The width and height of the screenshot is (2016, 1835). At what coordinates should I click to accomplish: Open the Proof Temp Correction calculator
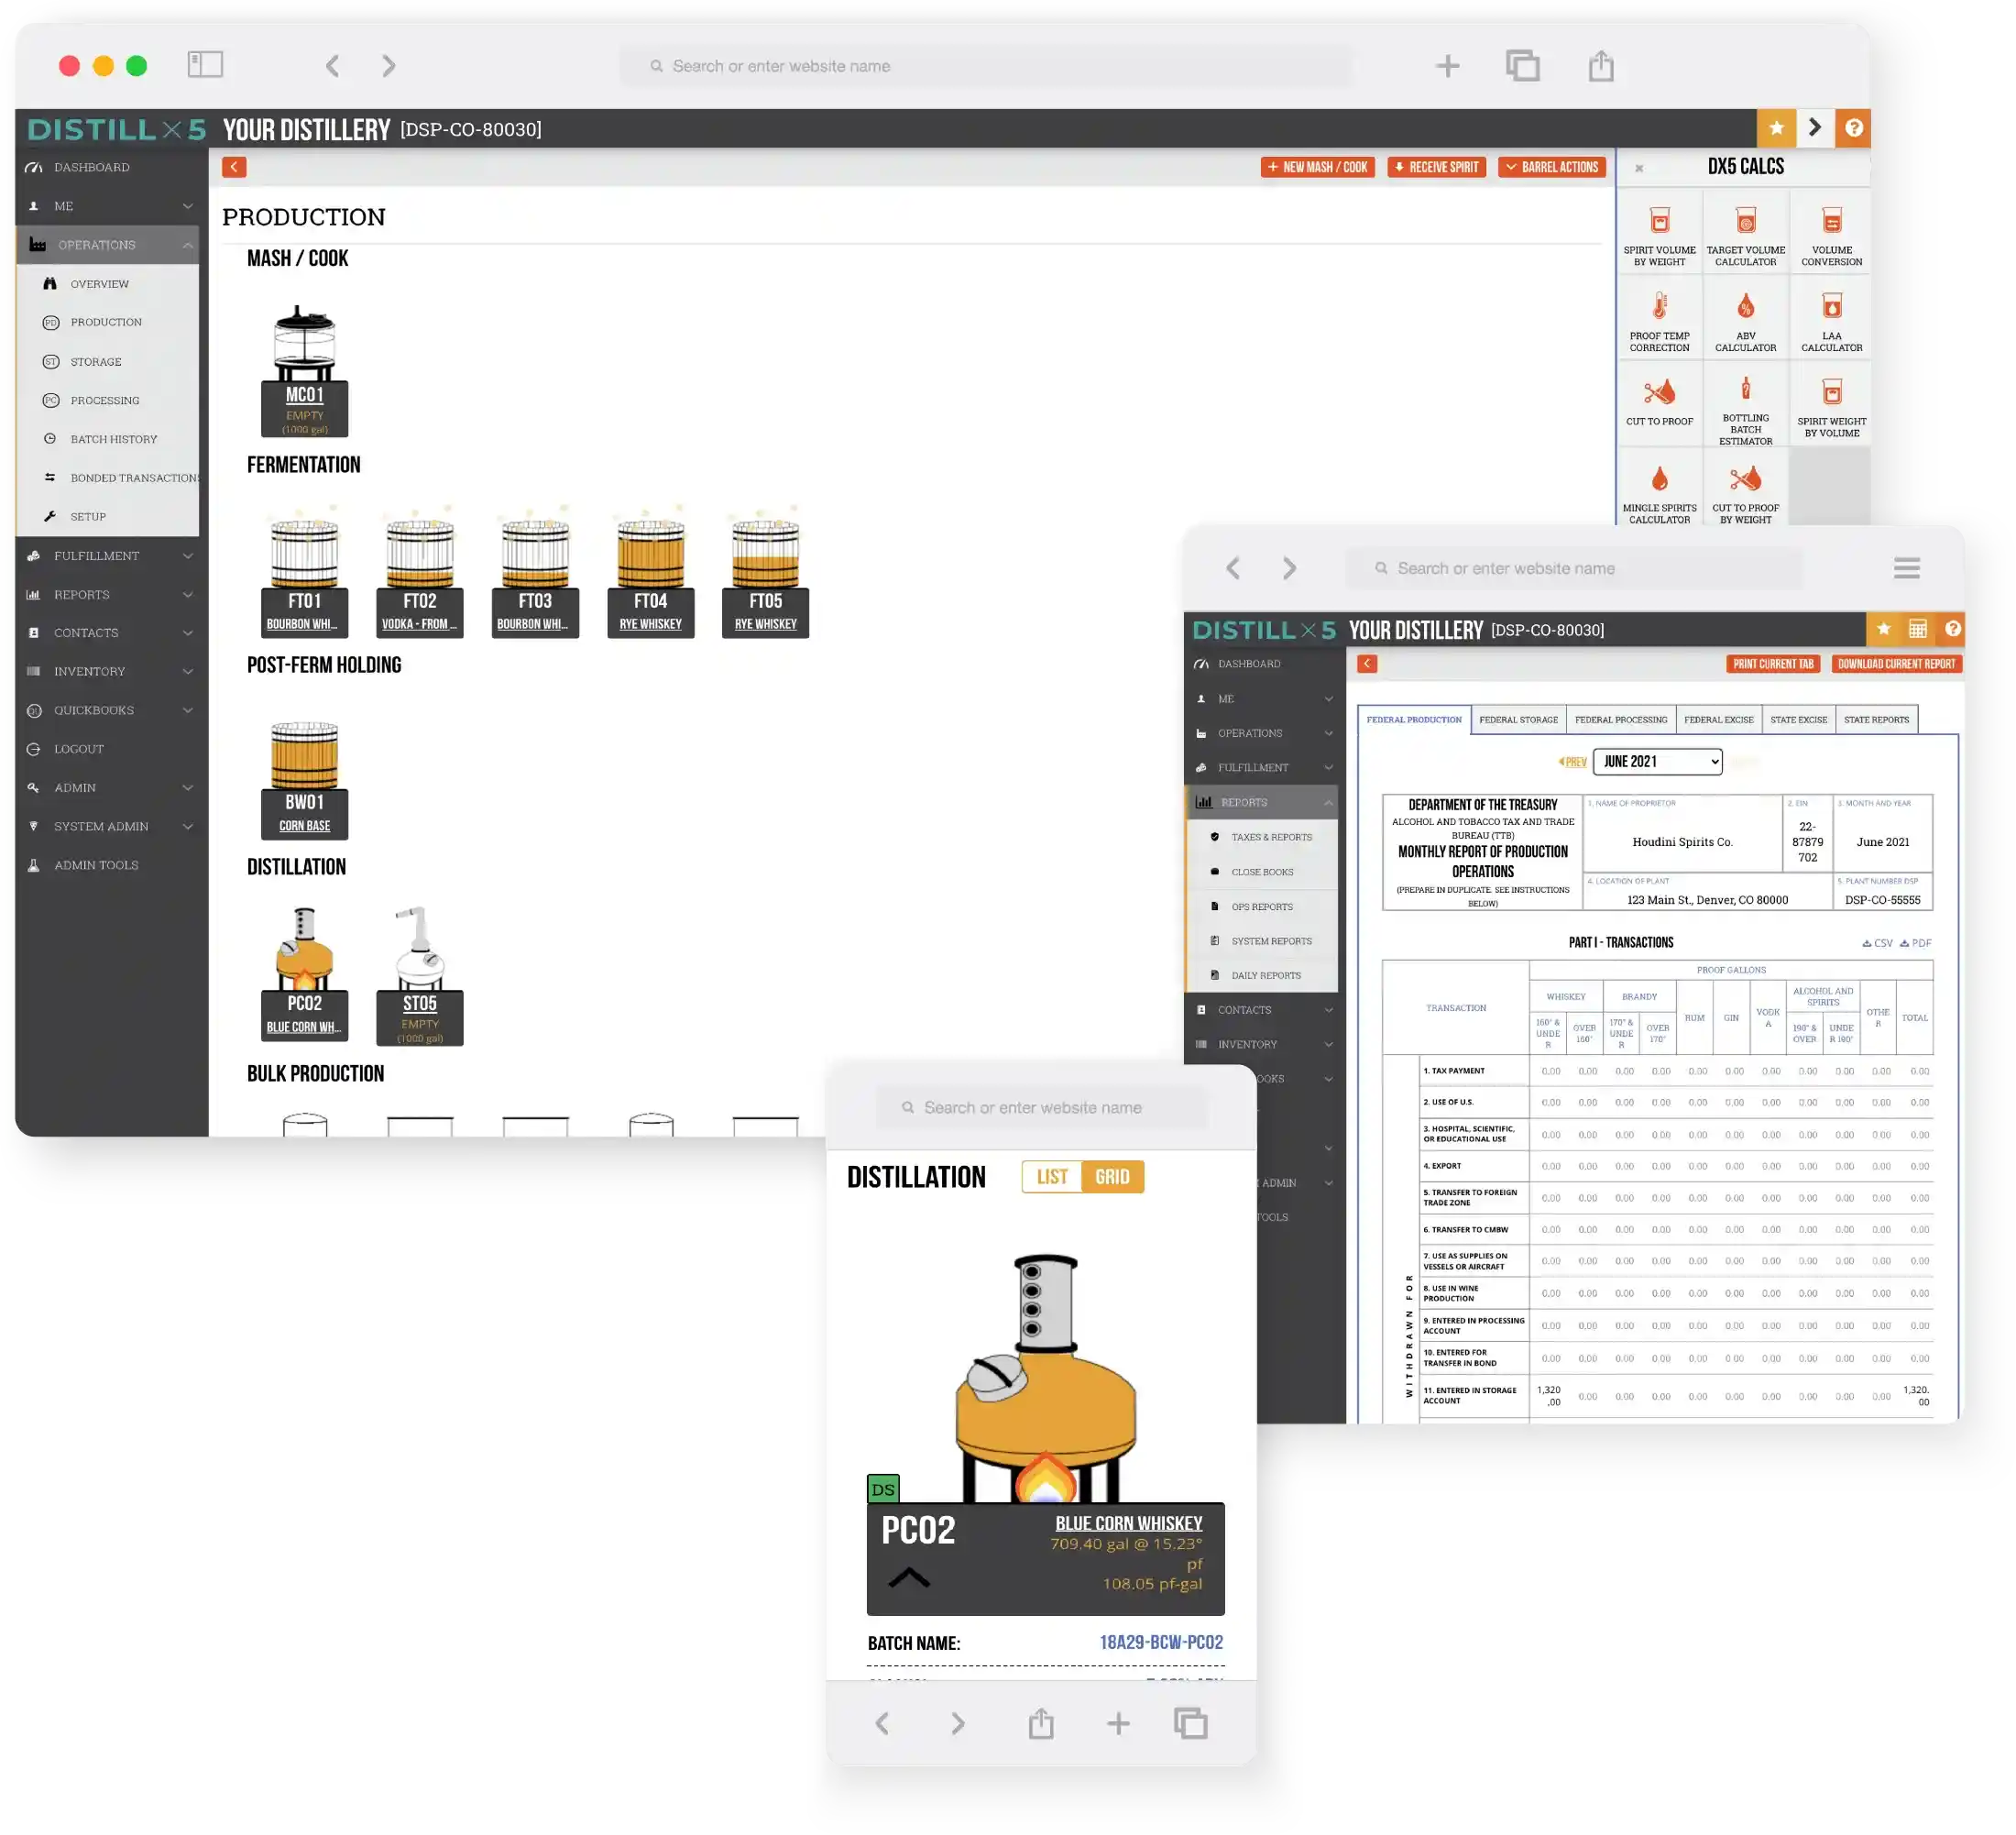(1659, 319)
